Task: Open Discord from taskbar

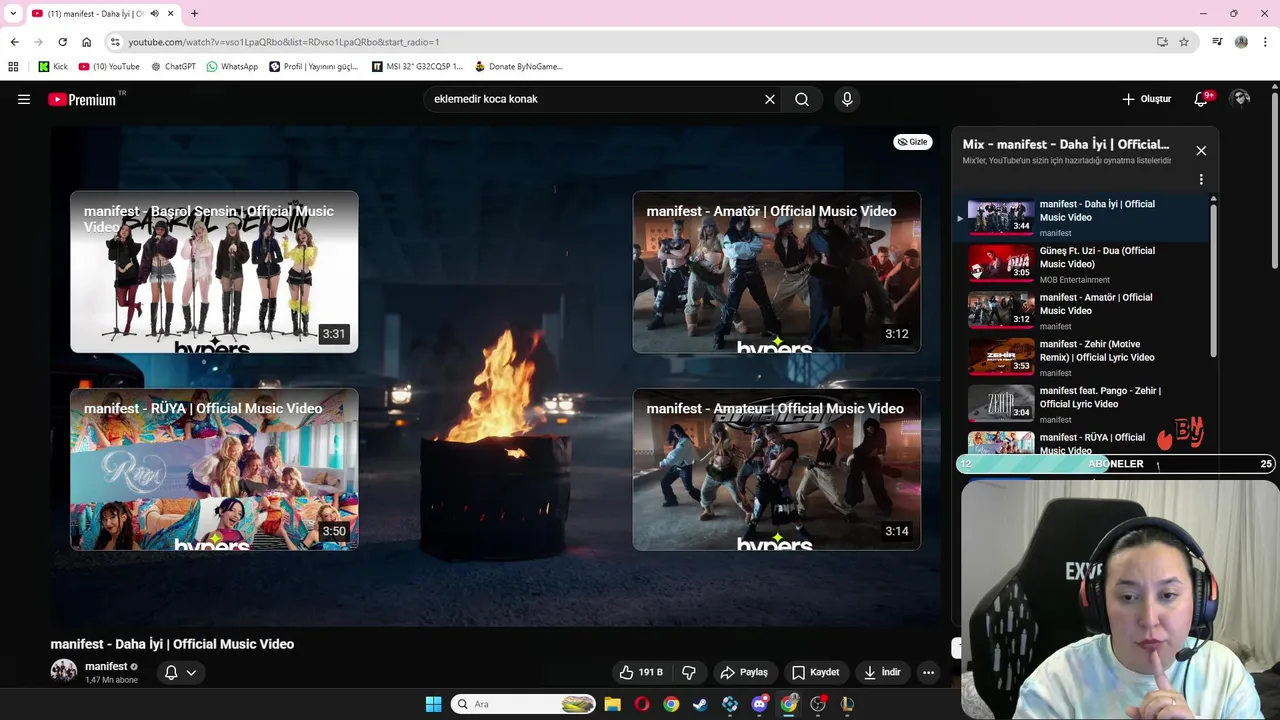Action: pyautogui.click(x=759, y=704)
